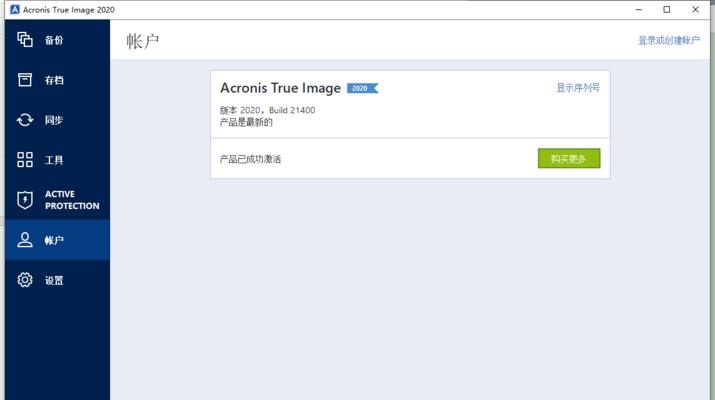Open the 设置 sidebar label
The width and height of the screenshot is (715, 400).
[54, 281]
